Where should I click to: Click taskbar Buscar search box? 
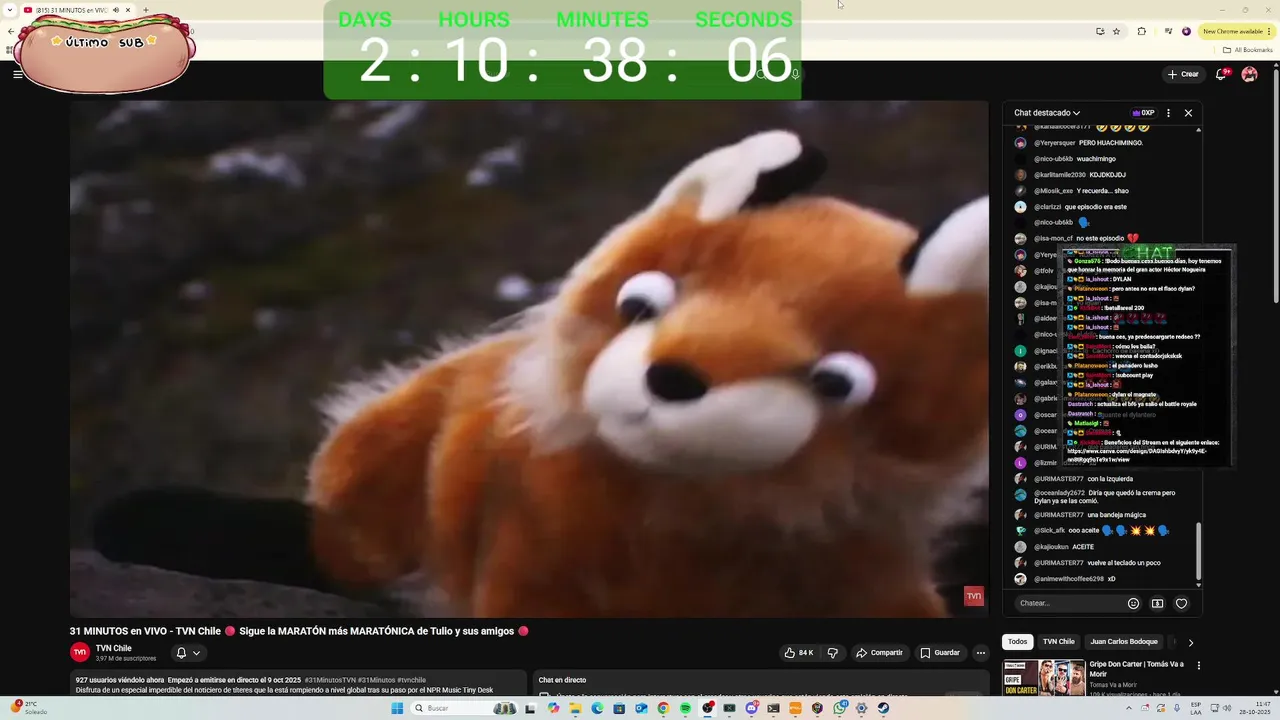click(x=463, y=708)
